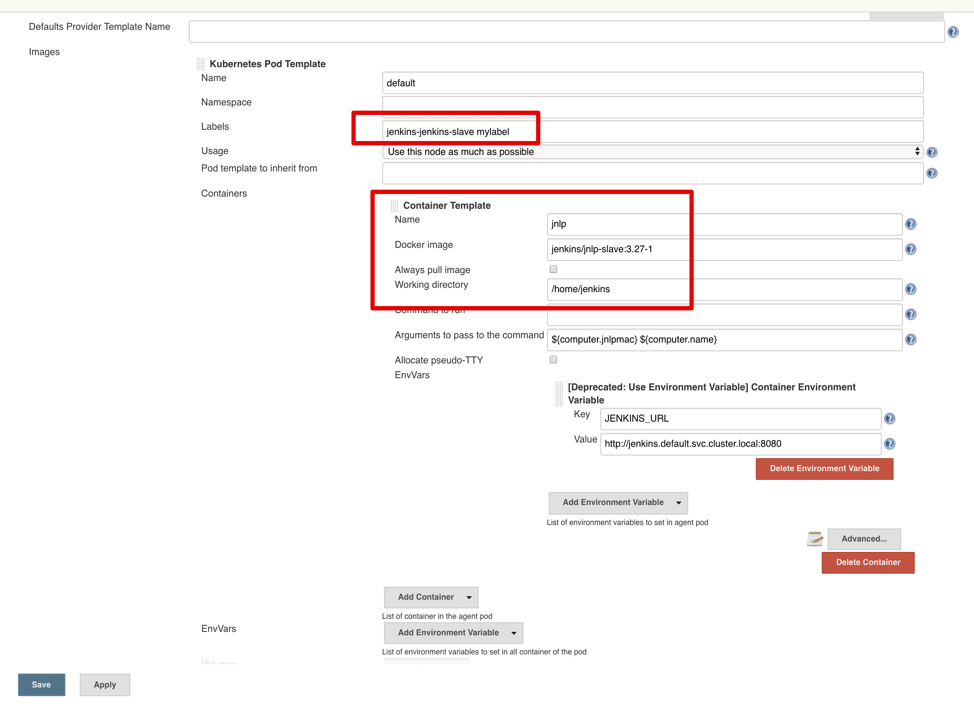Image resolution: width=974 pixels, height=704 pixels.
Task: Open help for Working directory field
Action: [911, 289]
